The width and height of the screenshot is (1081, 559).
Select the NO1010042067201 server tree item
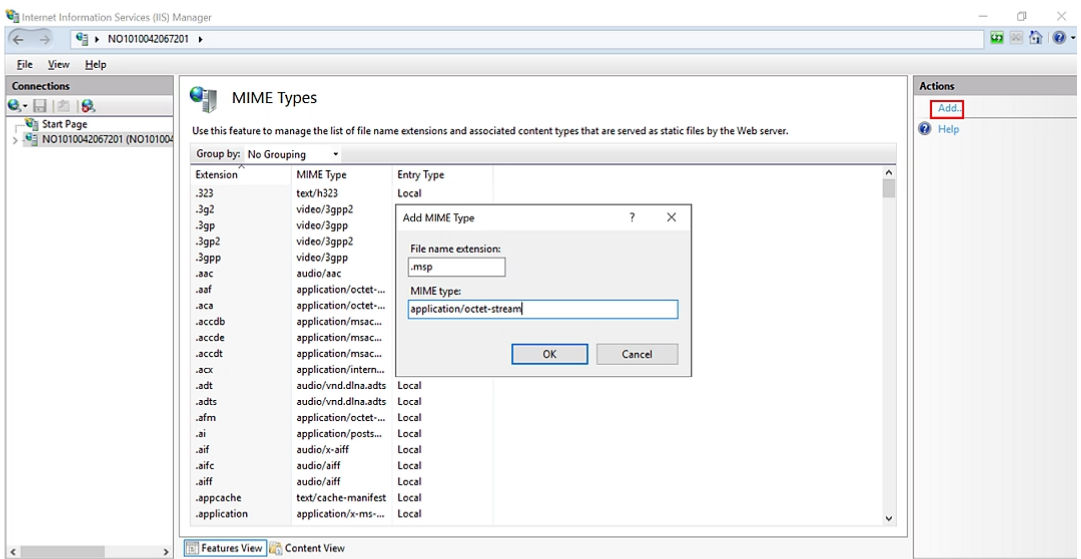(107, 140)
